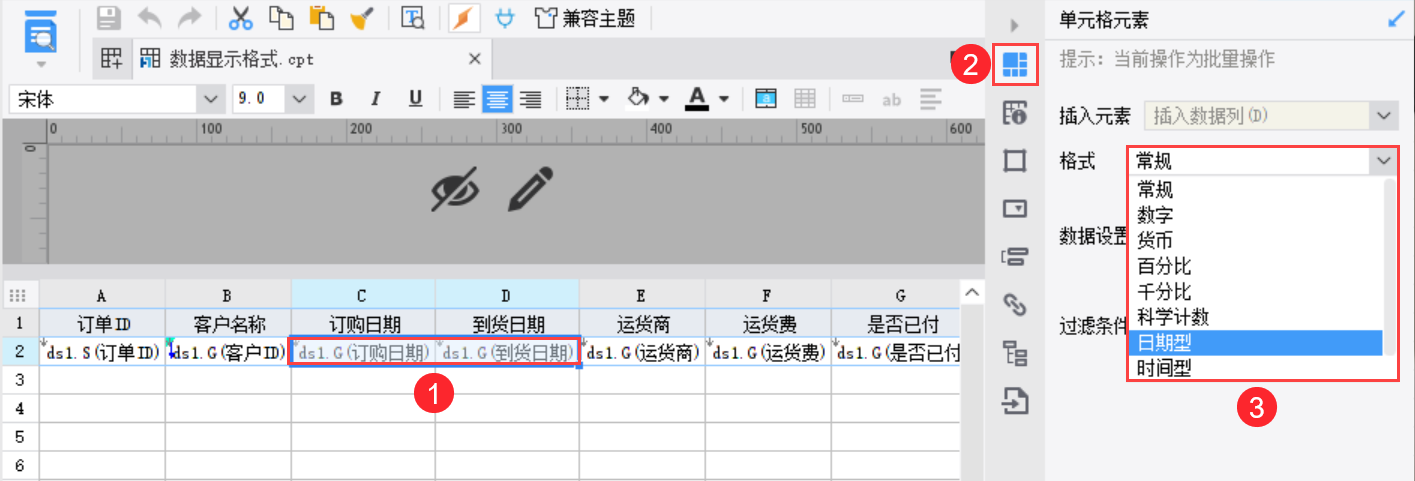This screenshot has height=481, width=1415.
Task: Undo the last action
Action: click(149, 17)
